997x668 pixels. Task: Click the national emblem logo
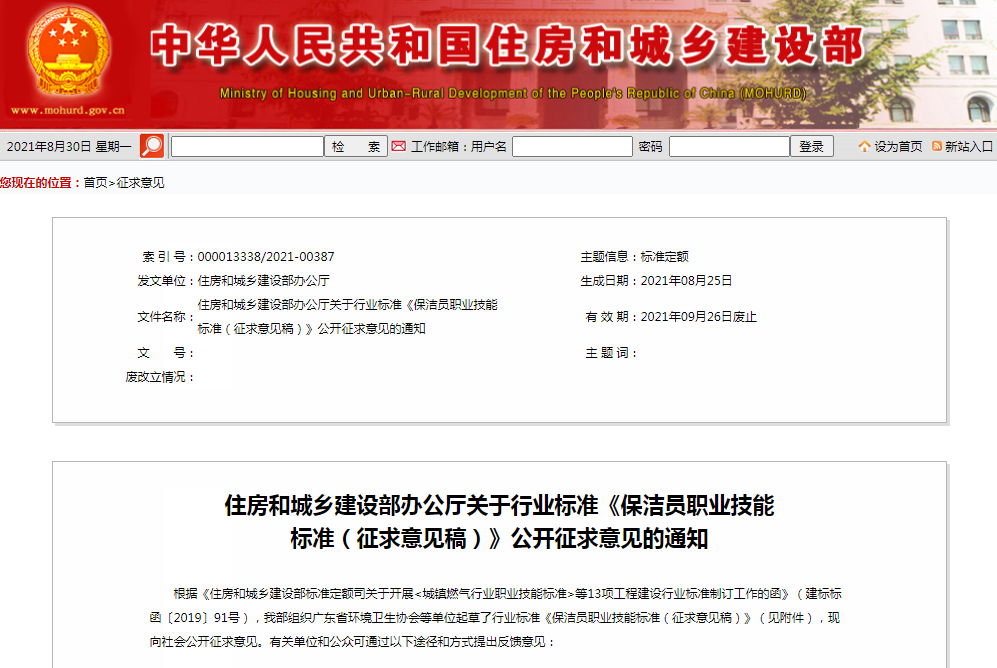67,52
